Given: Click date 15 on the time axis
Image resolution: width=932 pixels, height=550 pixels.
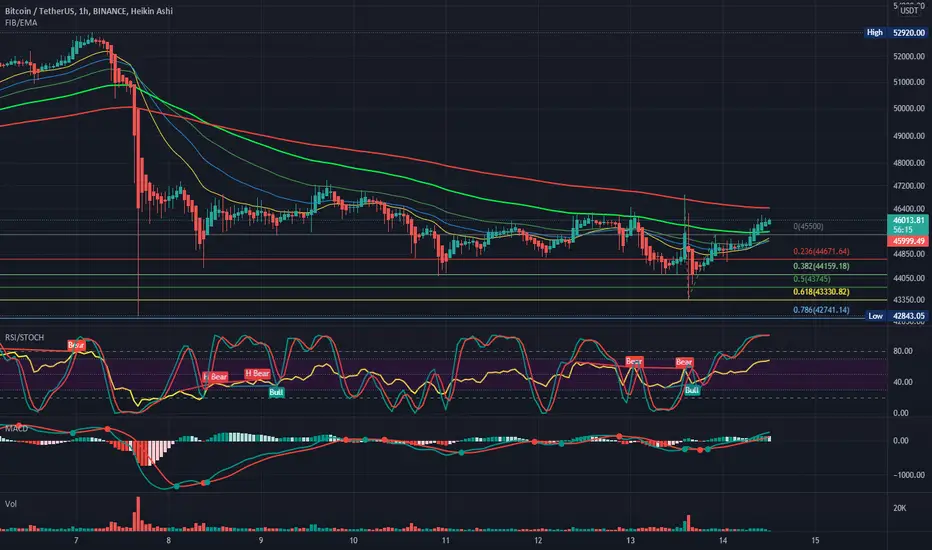Looking at the screenshot, I should [x=816, y=540].
